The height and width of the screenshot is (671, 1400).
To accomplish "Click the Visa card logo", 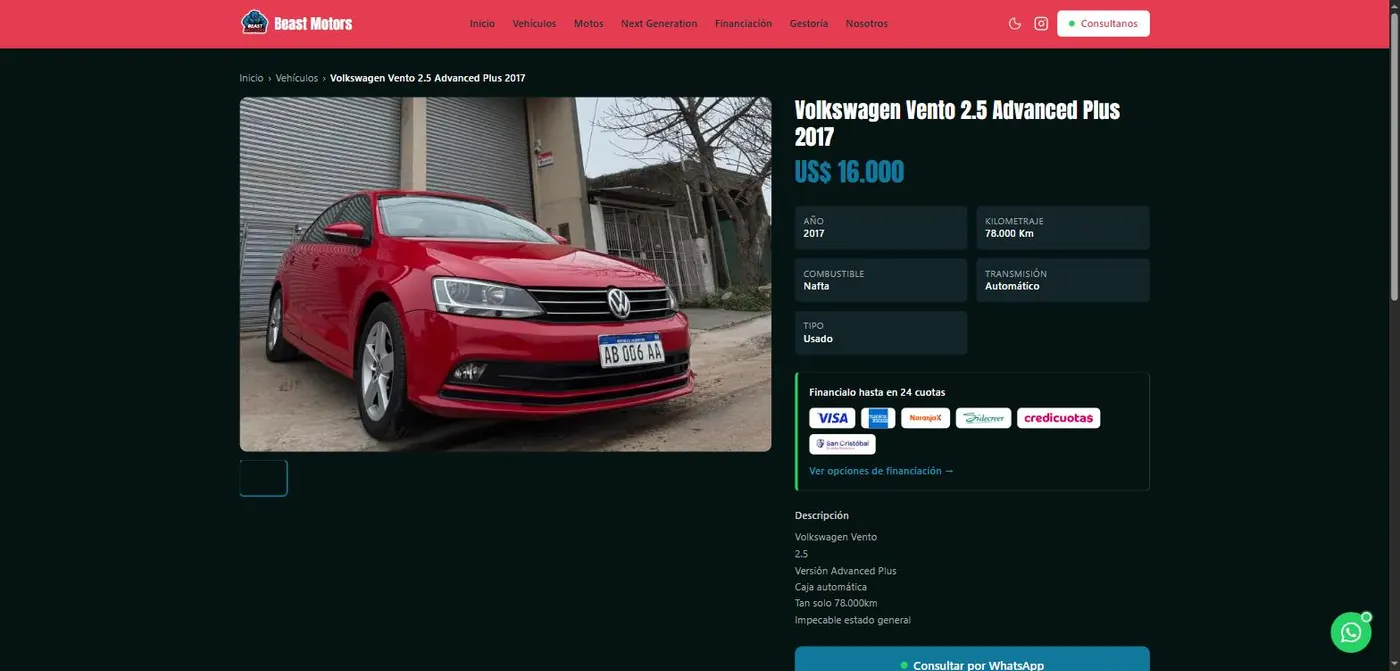I will pos(832,418).
